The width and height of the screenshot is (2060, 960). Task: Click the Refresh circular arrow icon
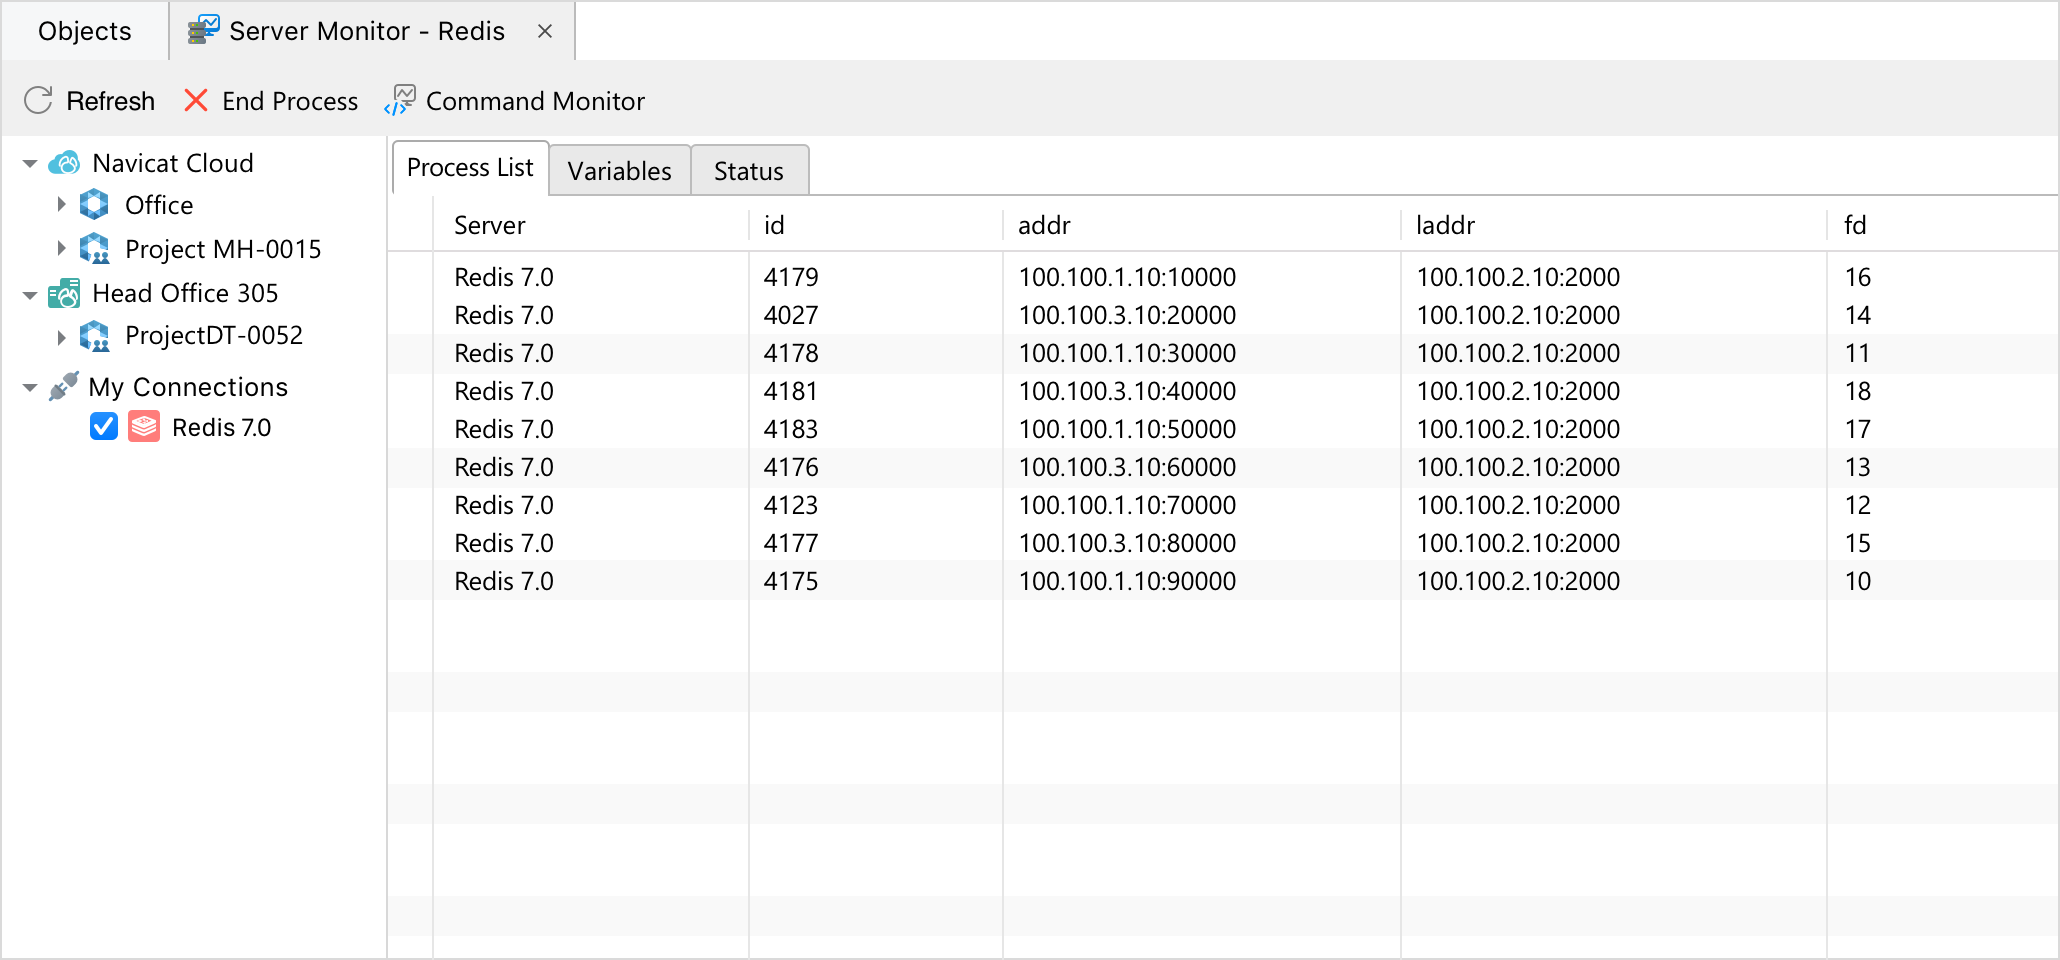pyautogui.click(x=38, y=100)
